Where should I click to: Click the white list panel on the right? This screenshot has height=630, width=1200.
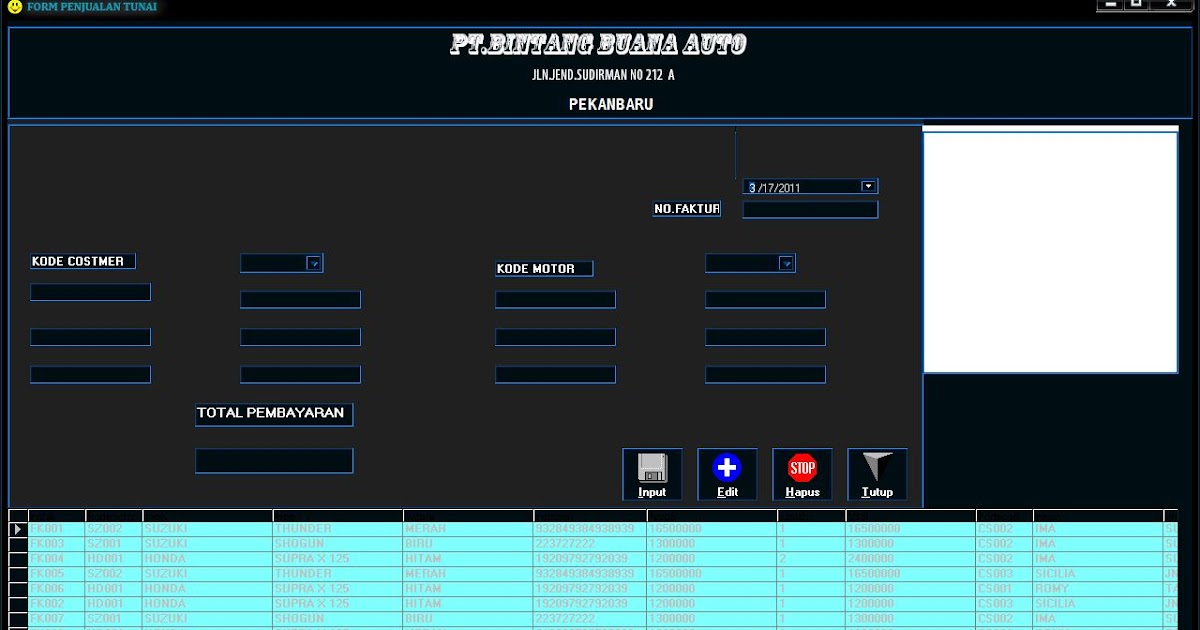pyautogui.click(x=1050, y=252)
